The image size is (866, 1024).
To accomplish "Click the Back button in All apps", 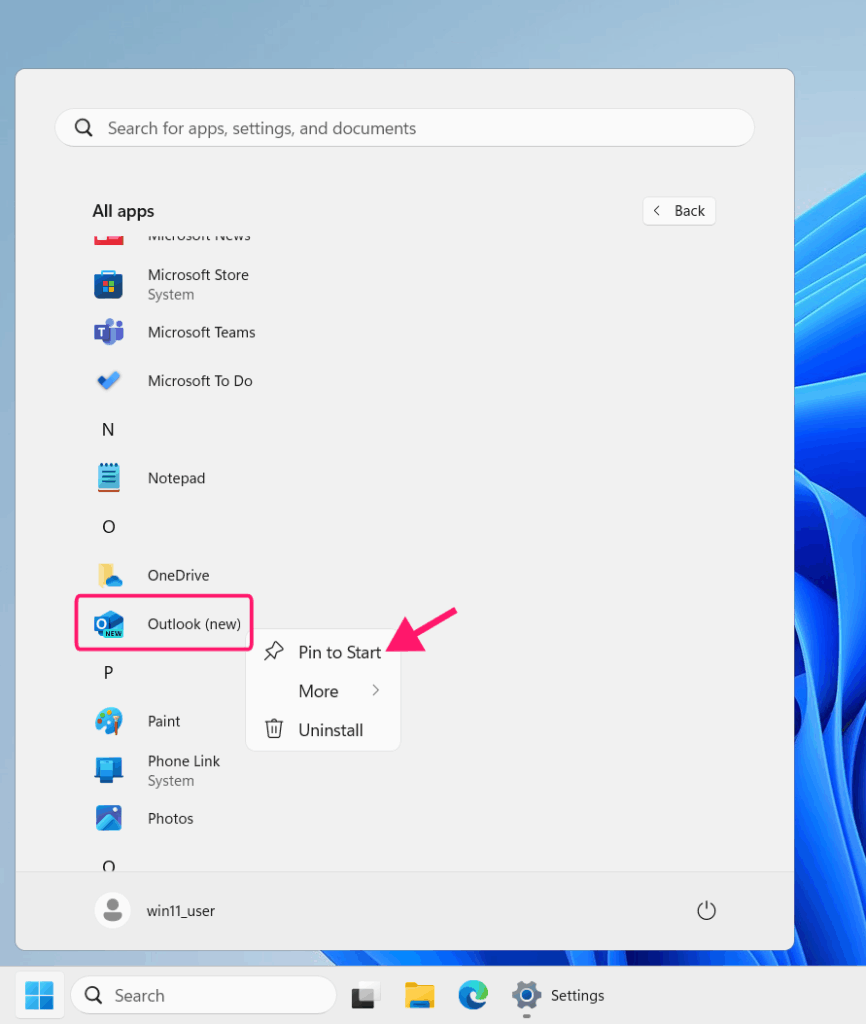I will tap(679, 211).
